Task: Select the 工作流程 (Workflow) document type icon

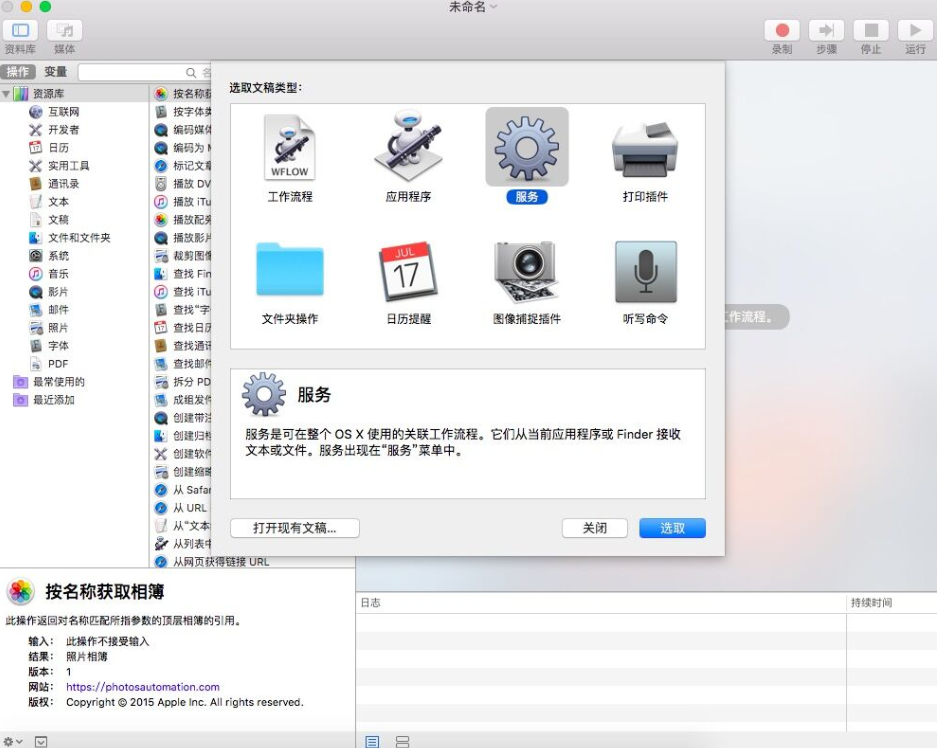Action: pyautogui.click(x=288, y=152)
